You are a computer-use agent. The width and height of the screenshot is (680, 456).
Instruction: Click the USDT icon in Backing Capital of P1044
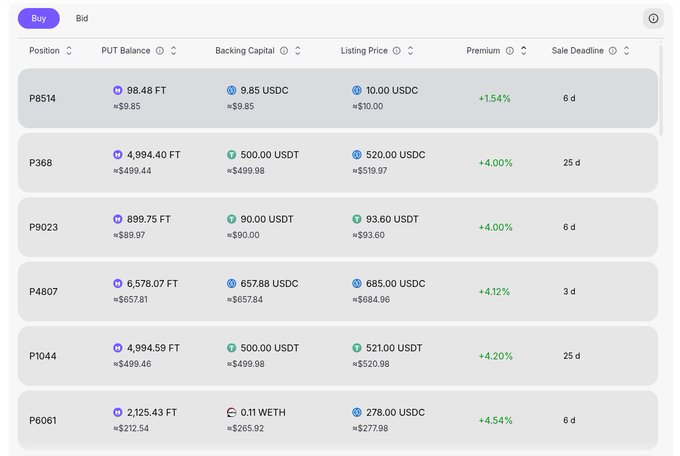tap(232, 348)
